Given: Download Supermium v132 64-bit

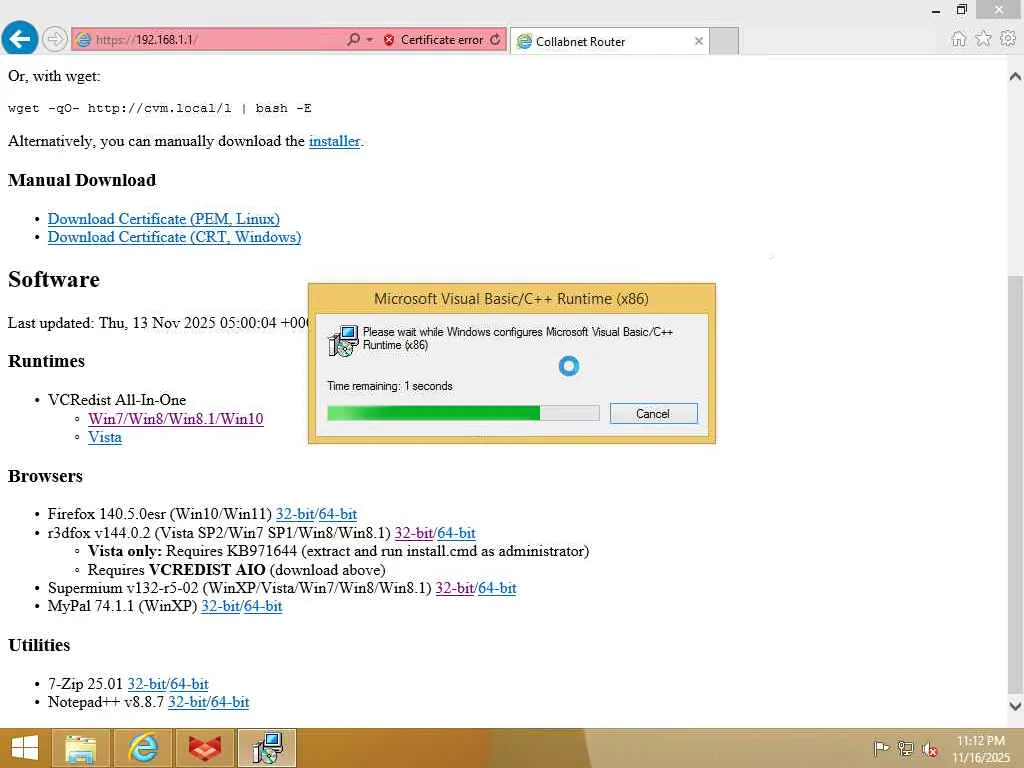Looking at the screenshot, I should click(497, 588).
